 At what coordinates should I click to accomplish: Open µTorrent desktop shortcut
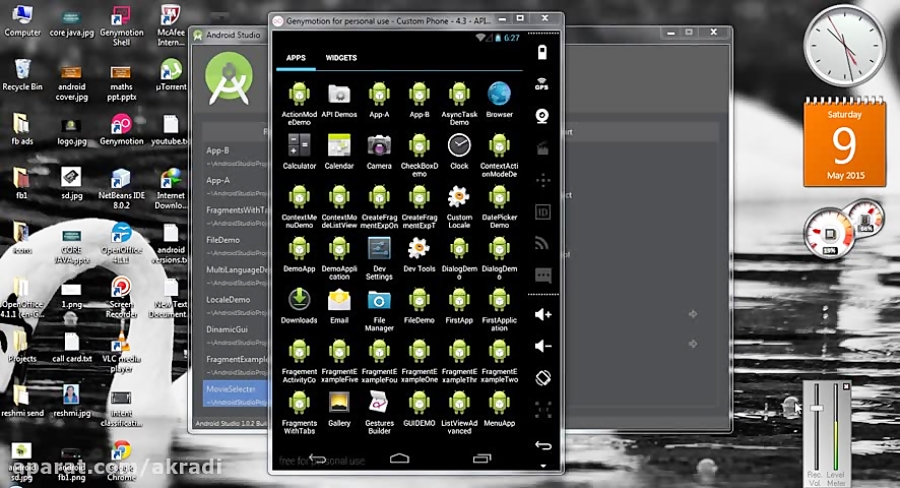tap(171, 75)
